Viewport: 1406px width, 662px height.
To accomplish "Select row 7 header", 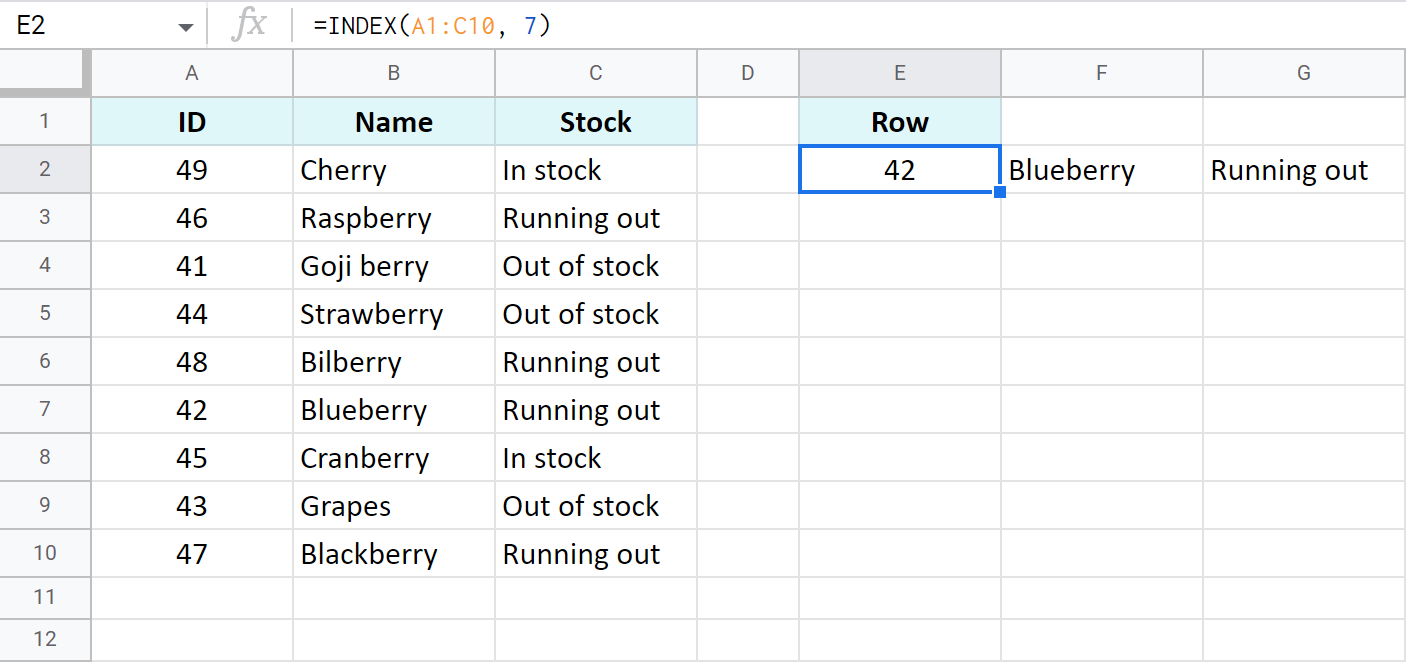I will pyautogui.click(x=45, y=409).
